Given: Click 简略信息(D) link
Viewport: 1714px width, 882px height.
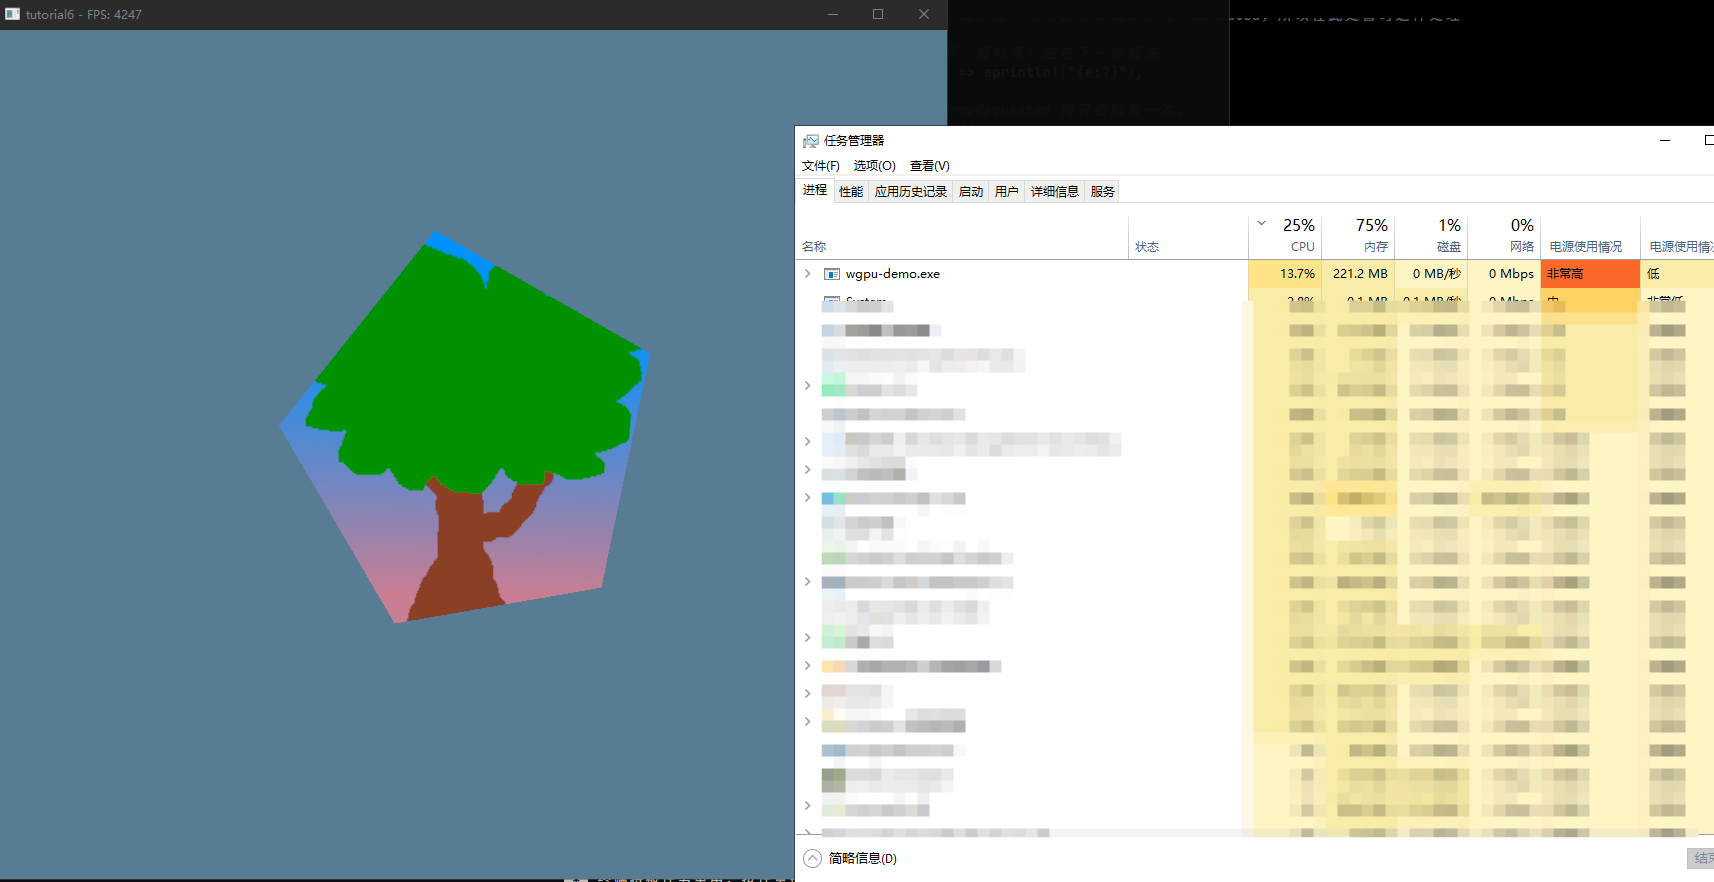Looking at the screenshot, I should pyautogui.click(x=862, y=858).
